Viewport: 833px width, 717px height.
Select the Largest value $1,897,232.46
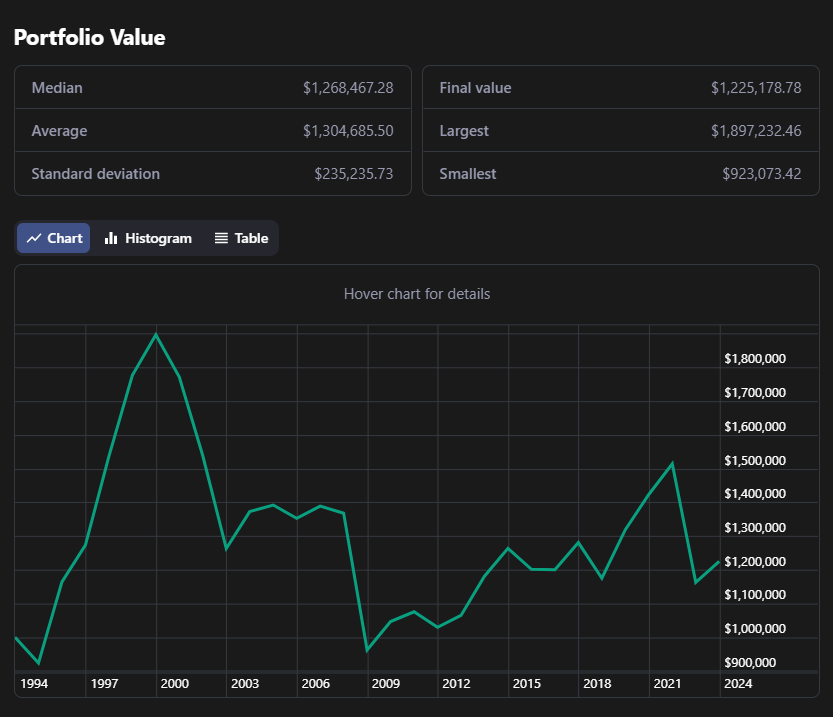pyautogui.click(x=756, y=131)
